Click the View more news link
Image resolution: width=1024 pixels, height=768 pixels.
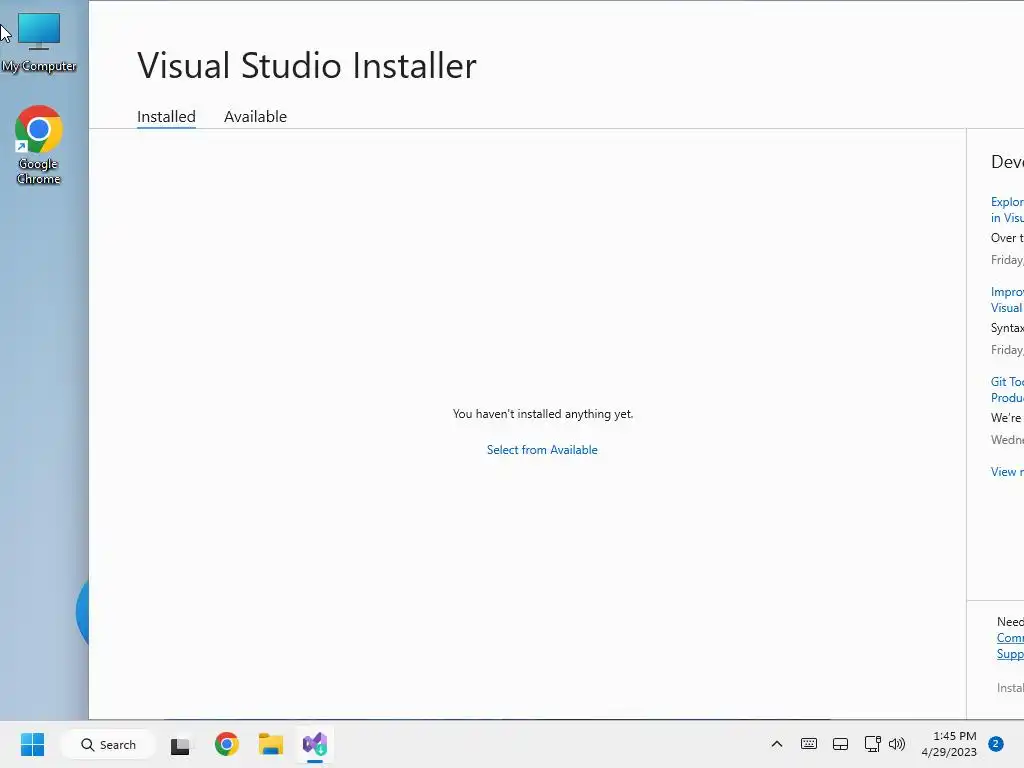pyautogui.click(x=1007, y=472)
